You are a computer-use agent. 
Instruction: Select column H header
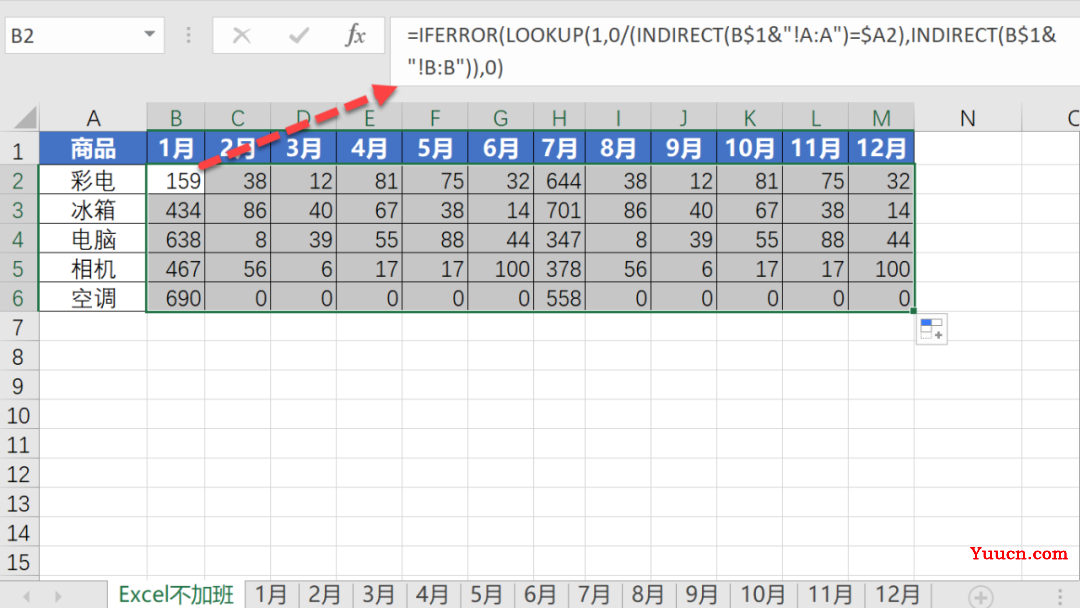pyautogui.click(x=559, y=118)
